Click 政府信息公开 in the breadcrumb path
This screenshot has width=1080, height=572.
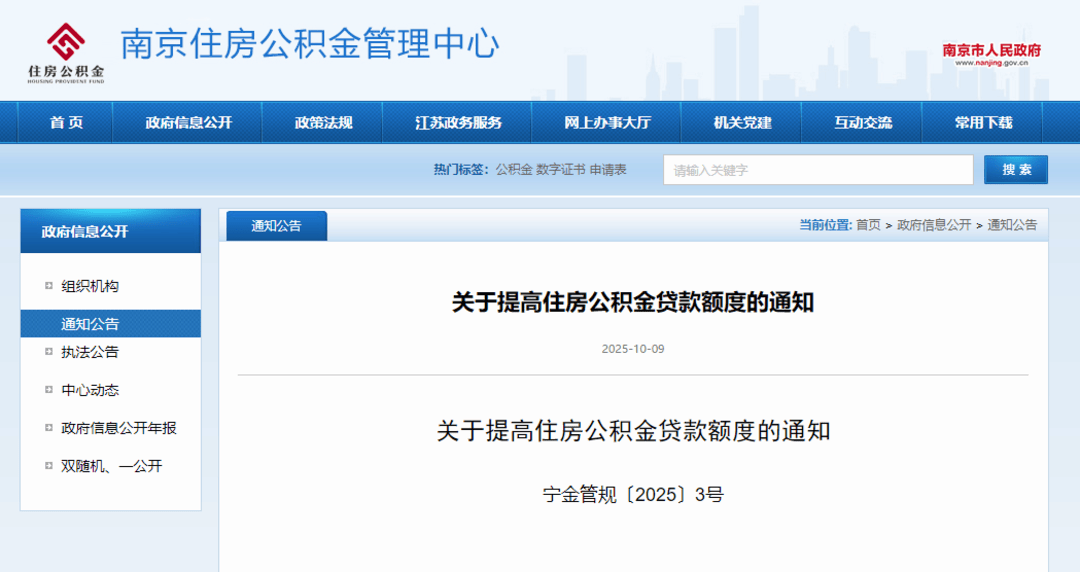934,226
